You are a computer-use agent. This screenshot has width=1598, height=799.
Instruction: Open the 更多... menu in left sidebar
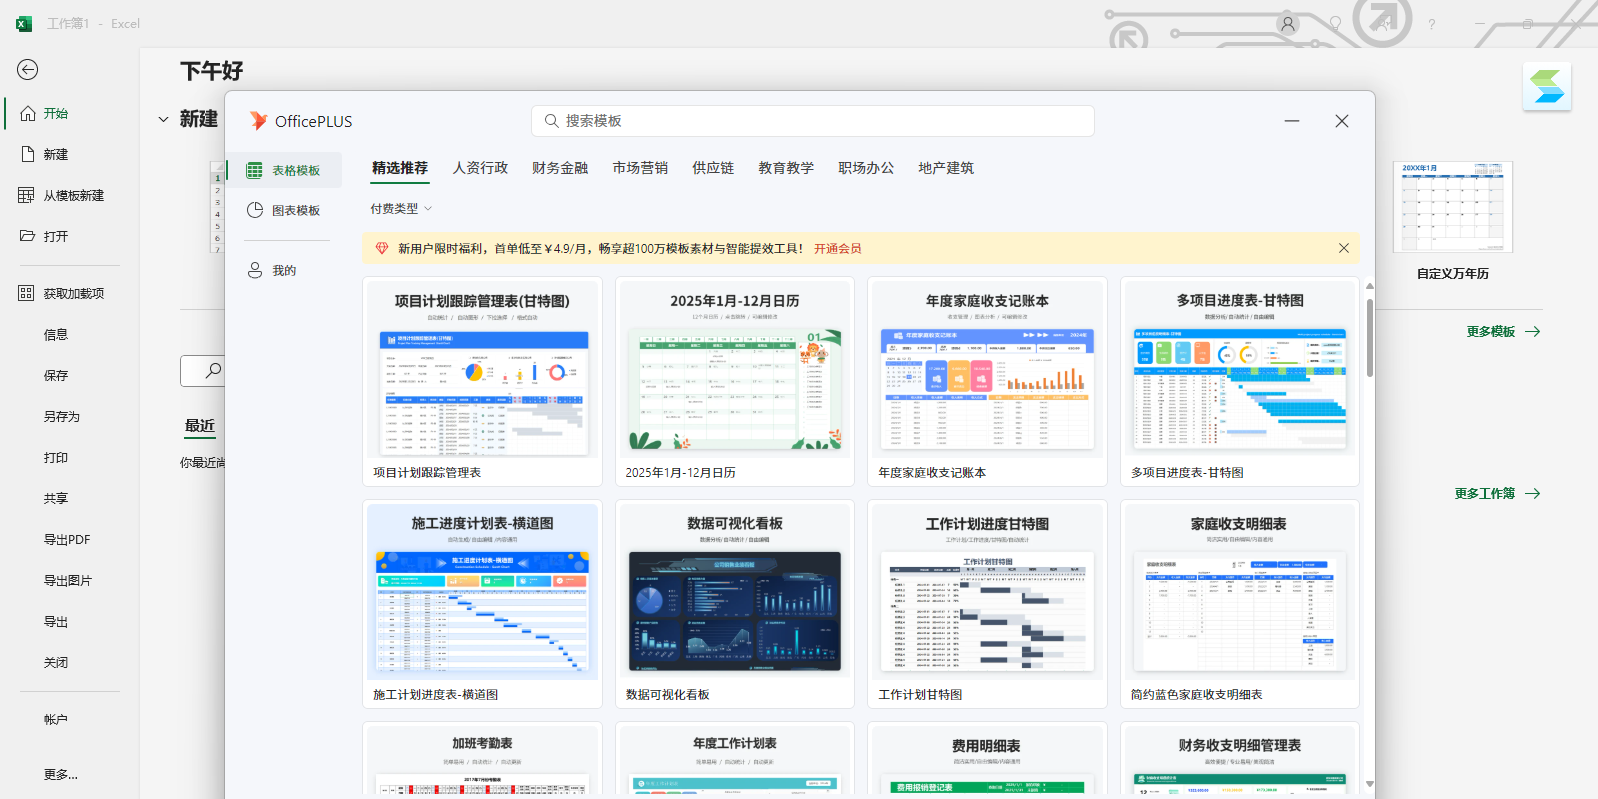coord(60,775)
